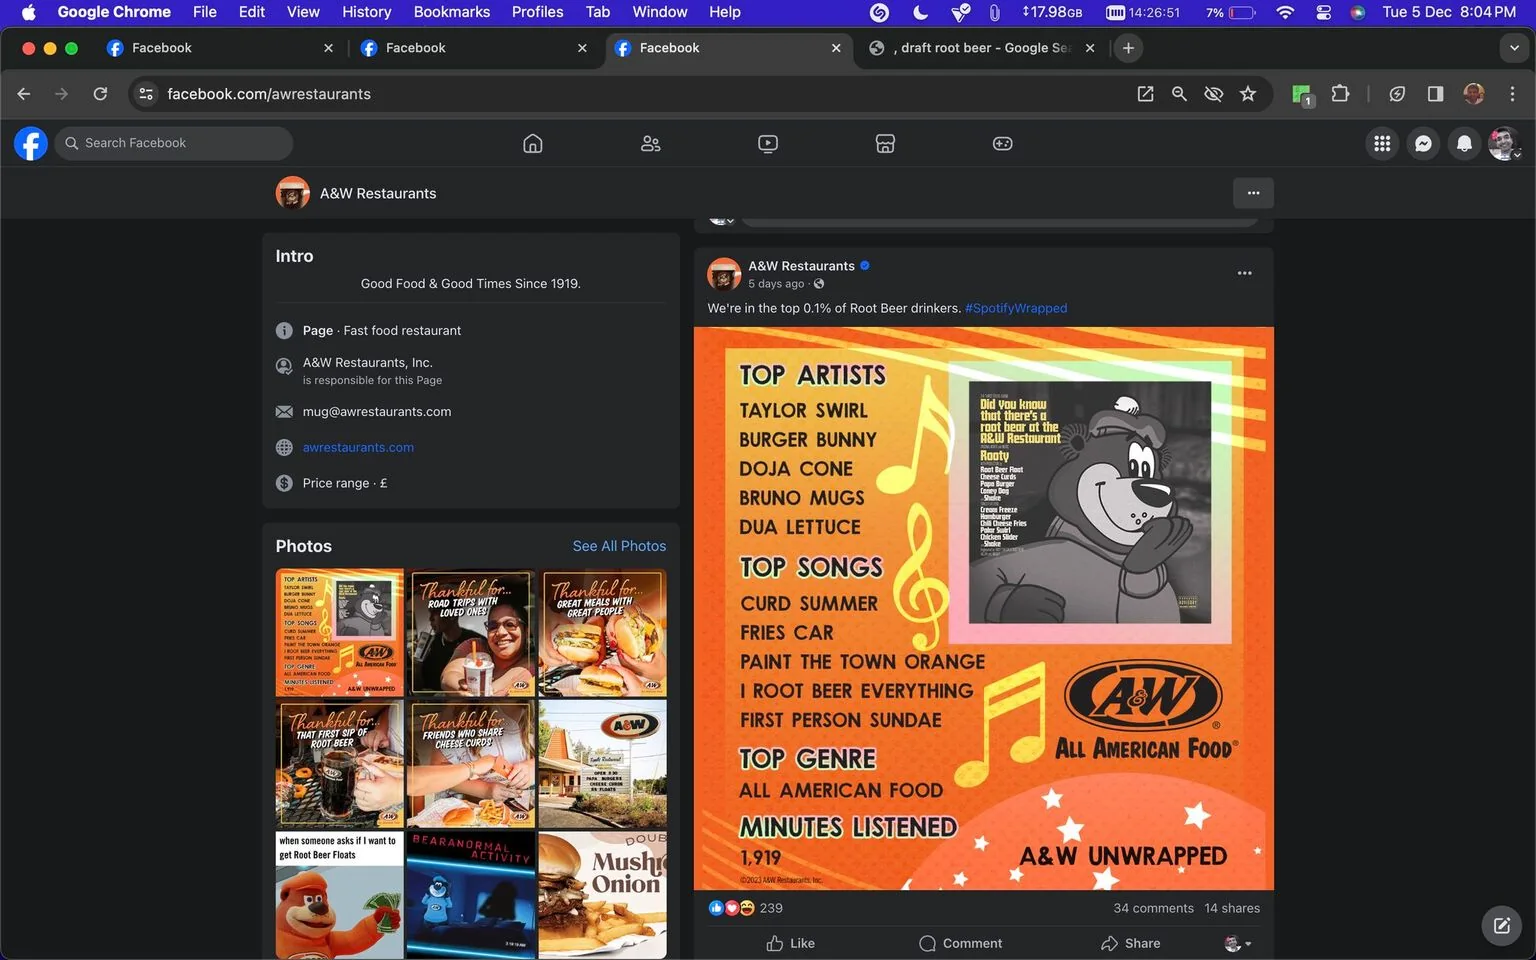View site information in address bar
The image size is (1536, 960).
tap(146, 93)
